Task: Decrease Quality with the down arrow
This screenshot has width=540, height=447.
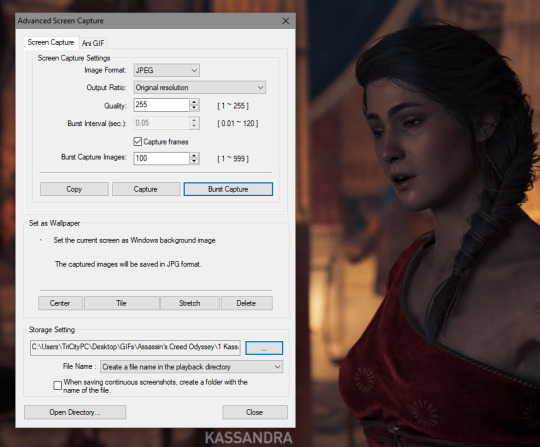Action: (x=194, y=108)
